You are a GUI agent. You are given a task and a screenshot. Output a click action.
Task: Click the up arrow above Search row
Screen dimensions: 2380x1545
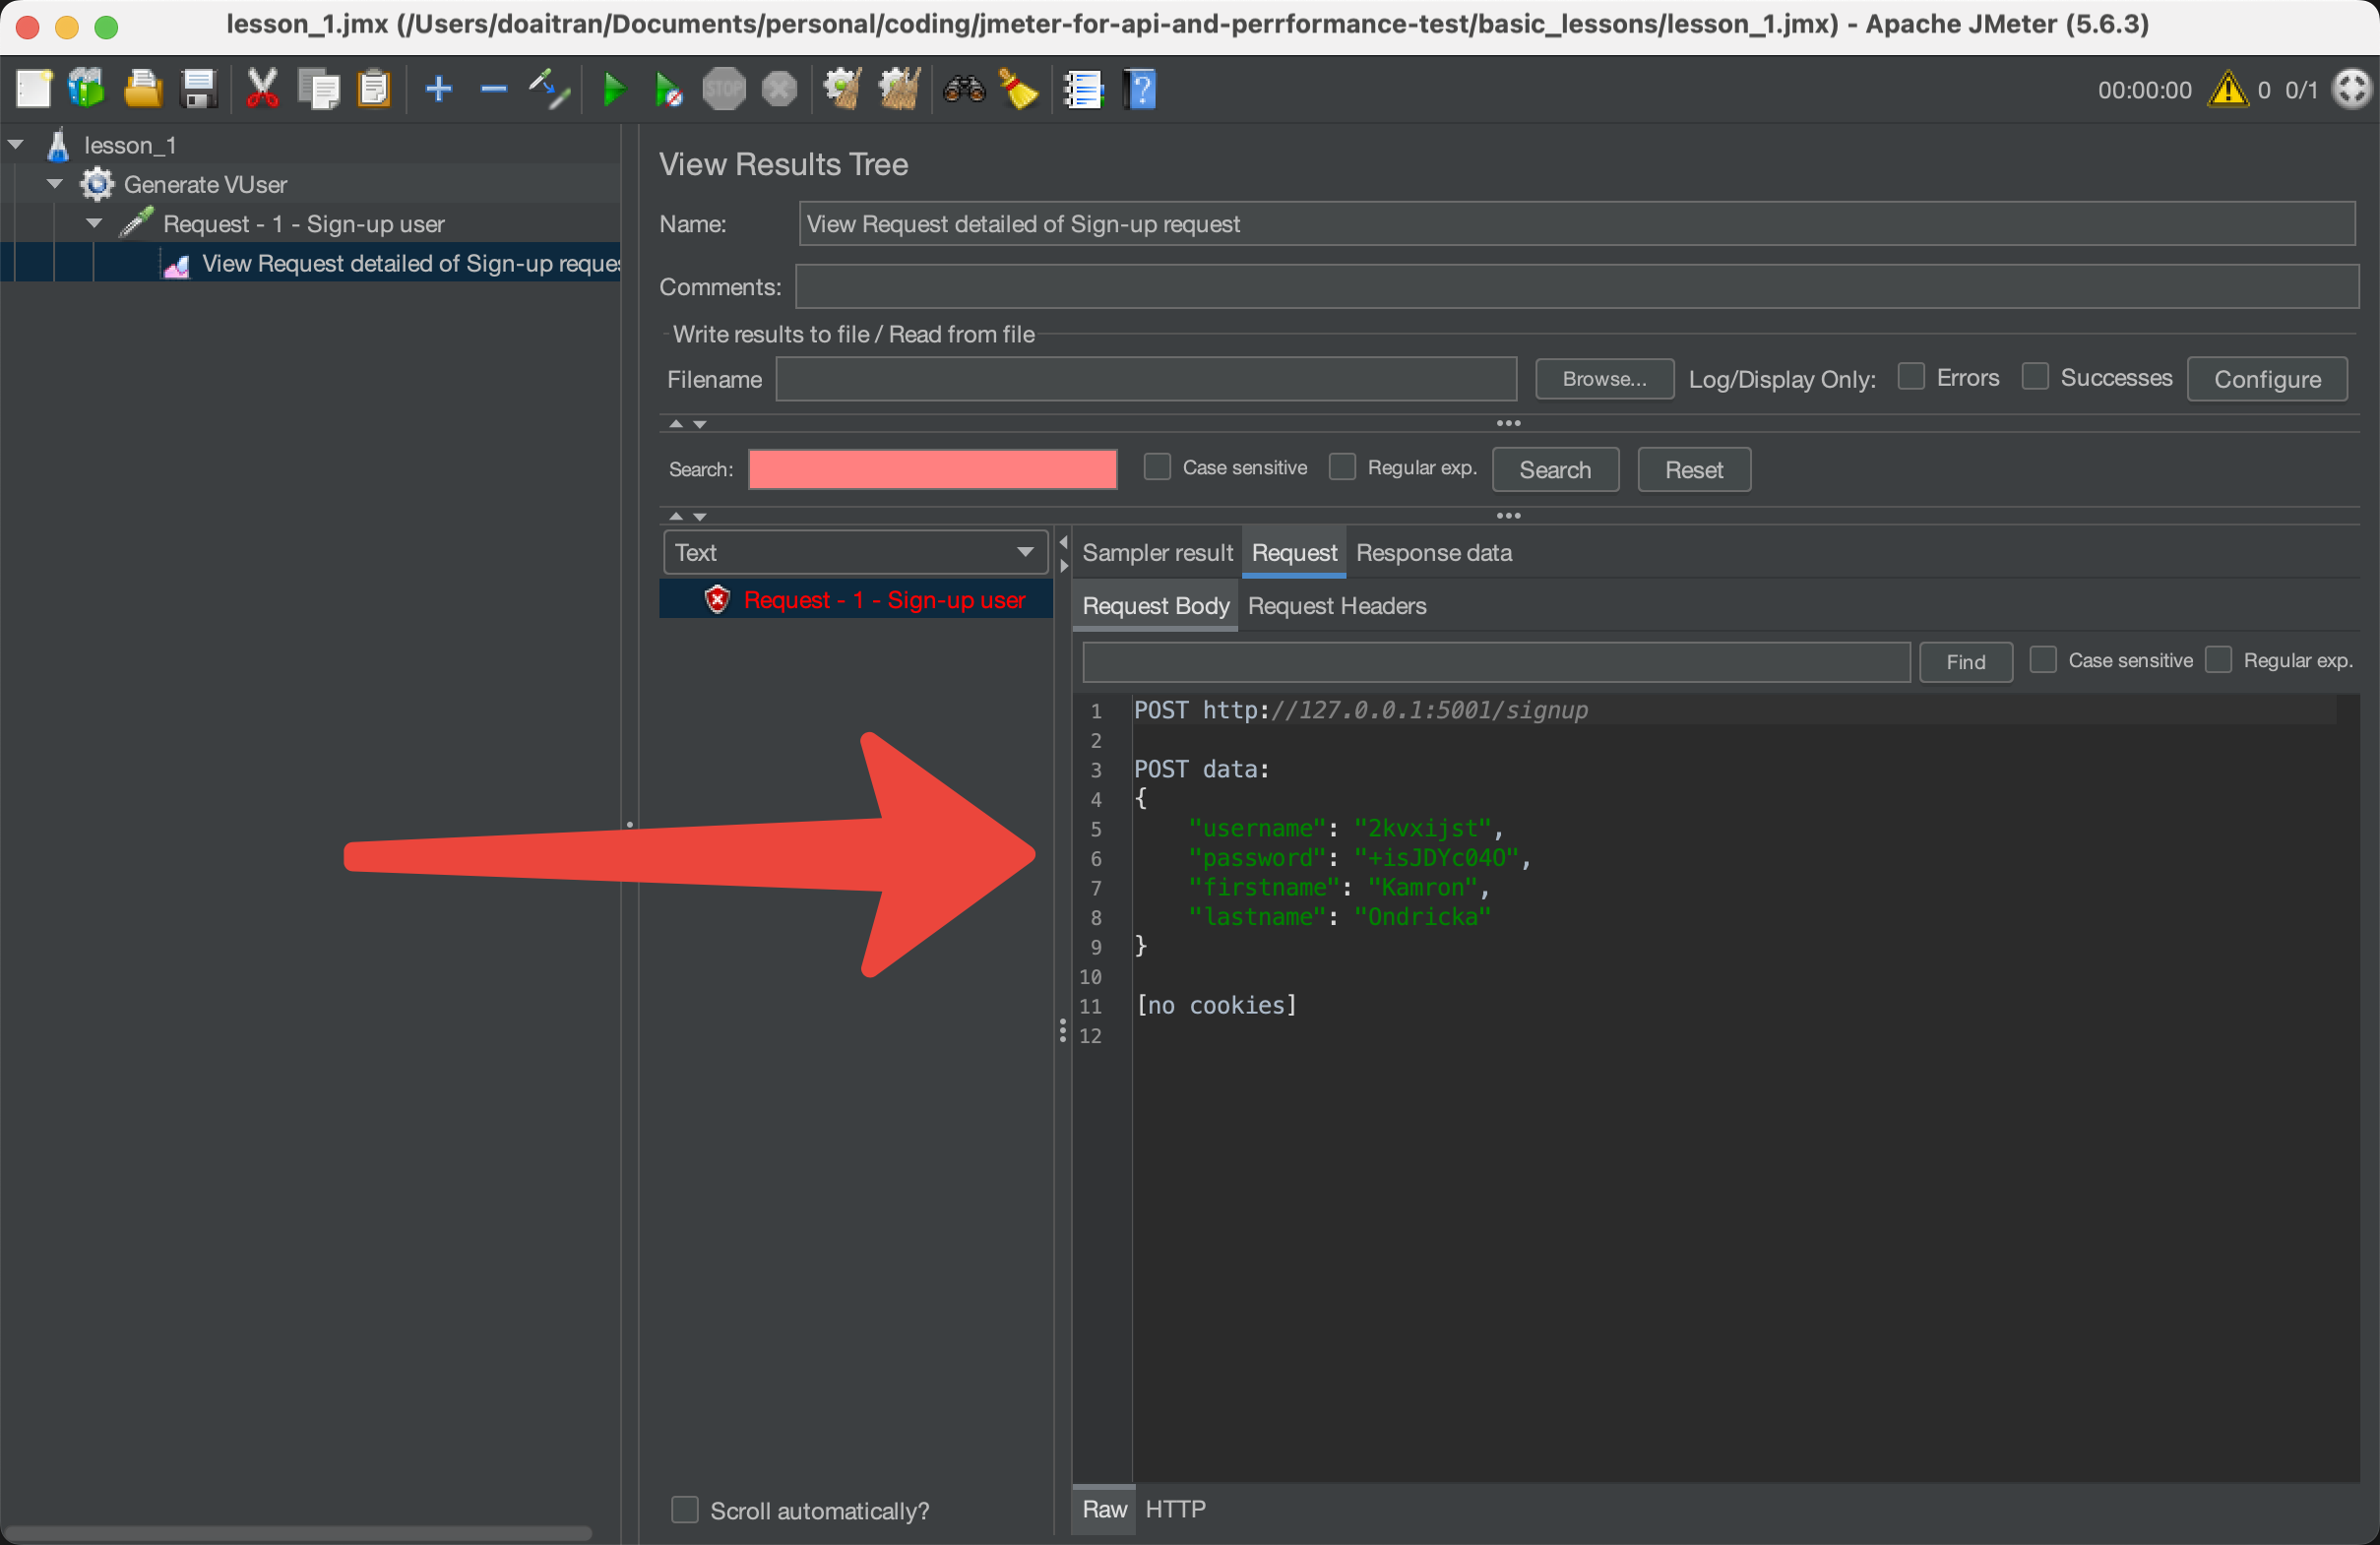point(676,424)
